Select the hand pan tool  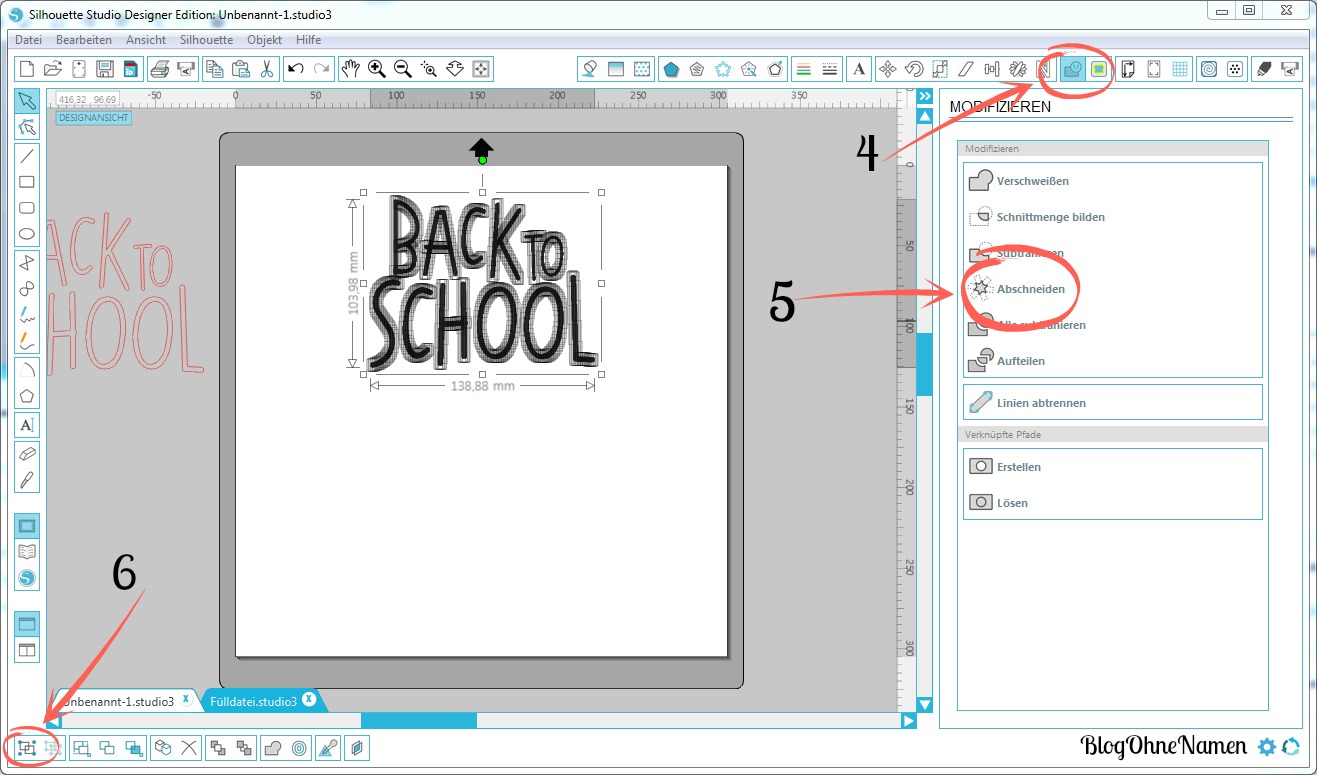(350, 69)
